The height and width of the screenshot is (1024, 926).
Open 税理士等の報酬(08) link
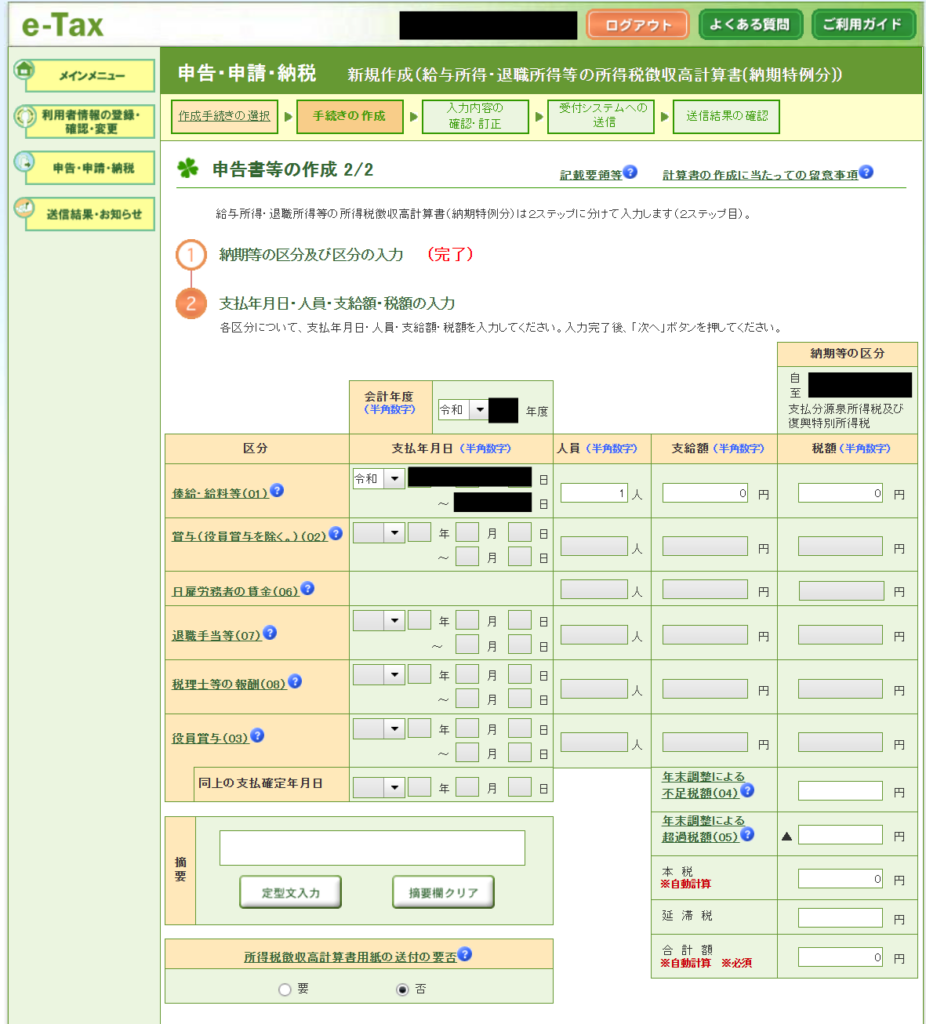click(x=229, y=684)
